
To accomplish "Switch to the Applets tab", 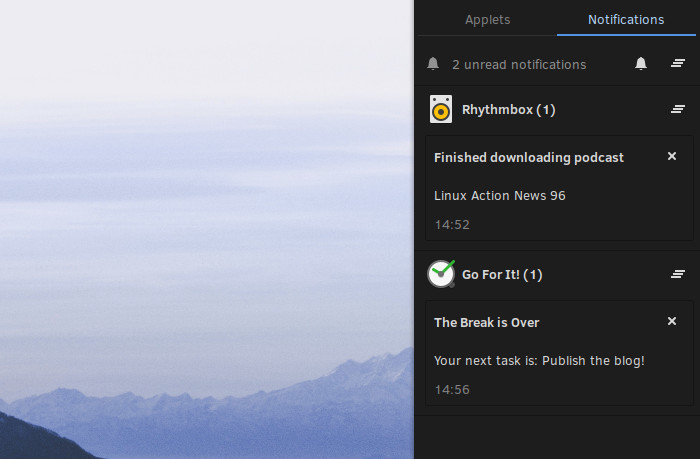I will [x=487, y=20].
